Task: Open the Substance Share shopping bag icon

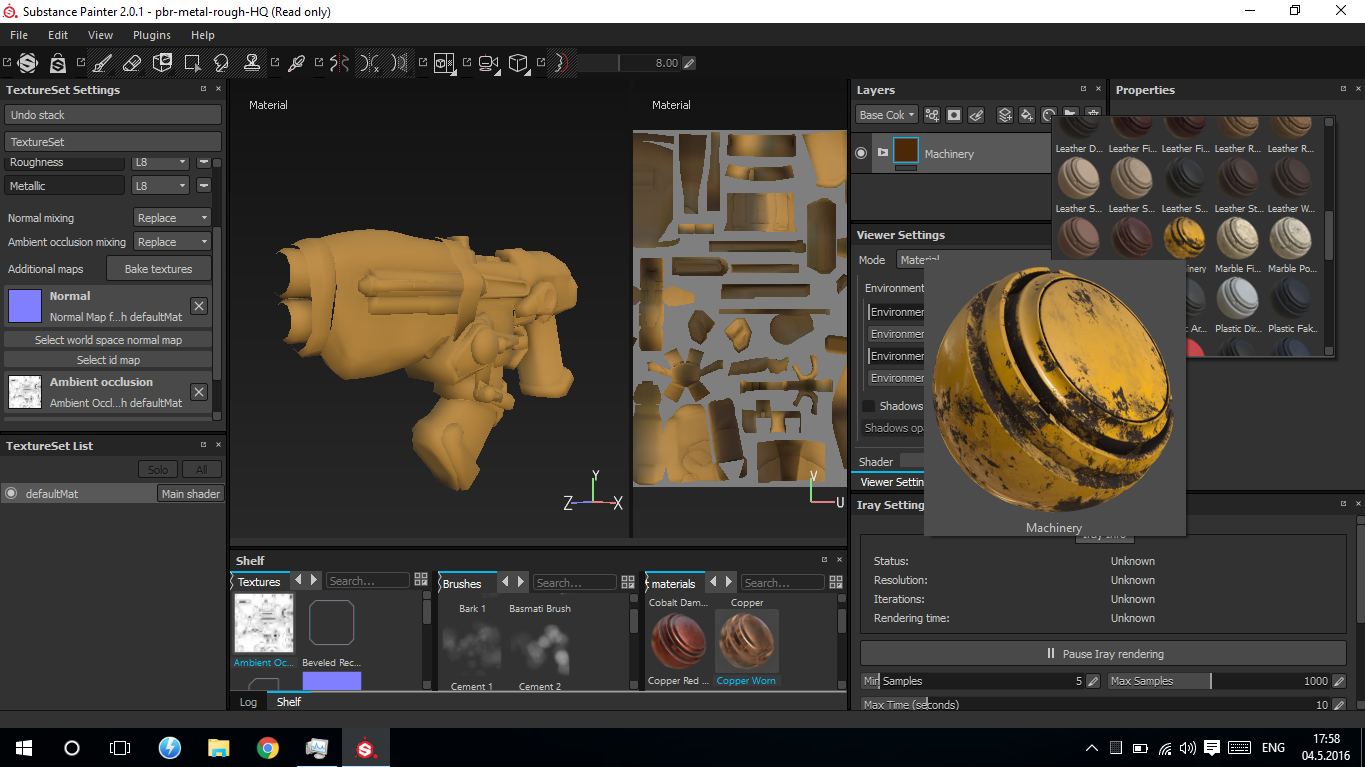Action: click(58, 63)
